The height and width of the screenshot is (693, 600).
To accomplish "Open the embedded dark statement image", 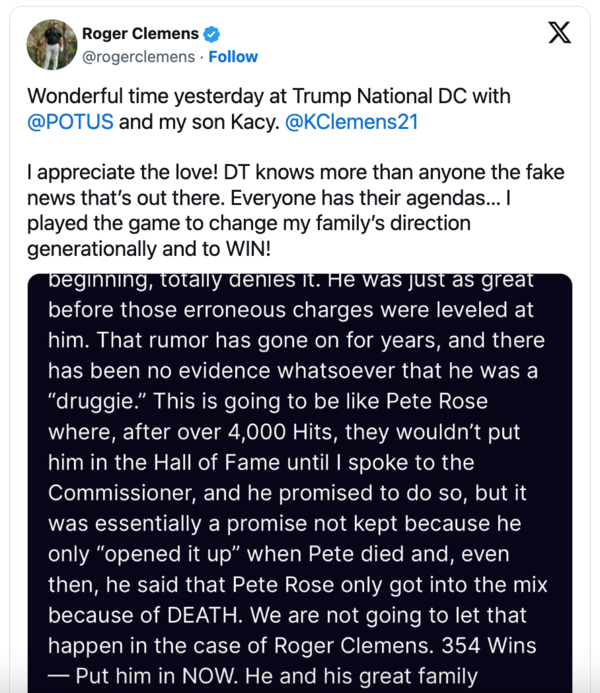I will (300, 480).
